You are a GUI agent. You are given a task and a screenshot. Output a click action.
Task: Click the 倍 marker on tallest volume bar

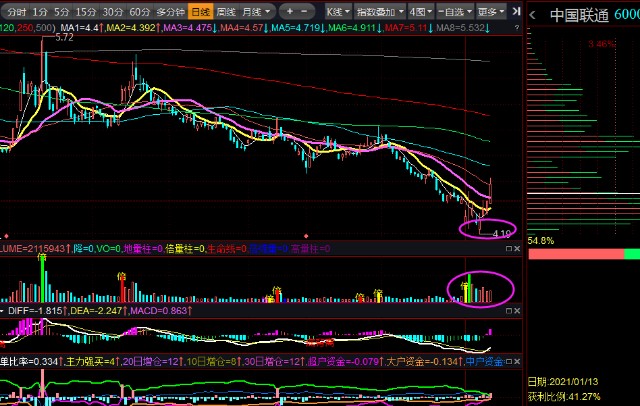tap(42, 256)
